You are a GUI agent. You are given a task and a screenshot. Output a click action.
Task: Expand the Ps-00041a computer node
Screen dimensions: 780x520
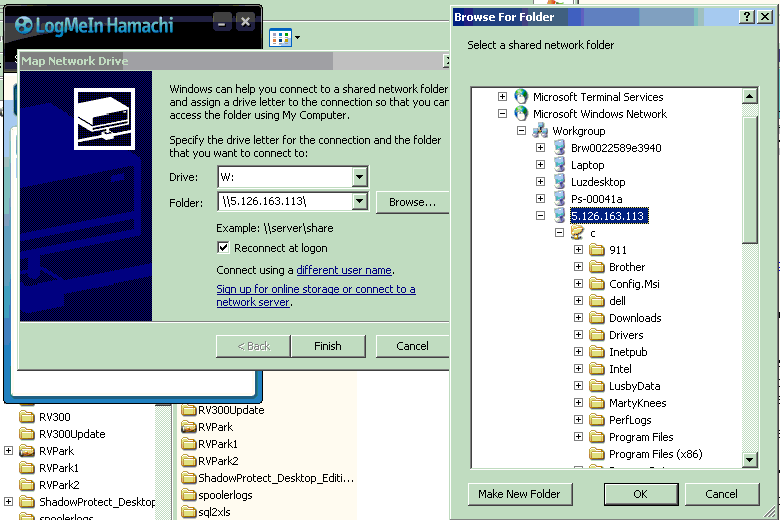[x=540, y=199]
